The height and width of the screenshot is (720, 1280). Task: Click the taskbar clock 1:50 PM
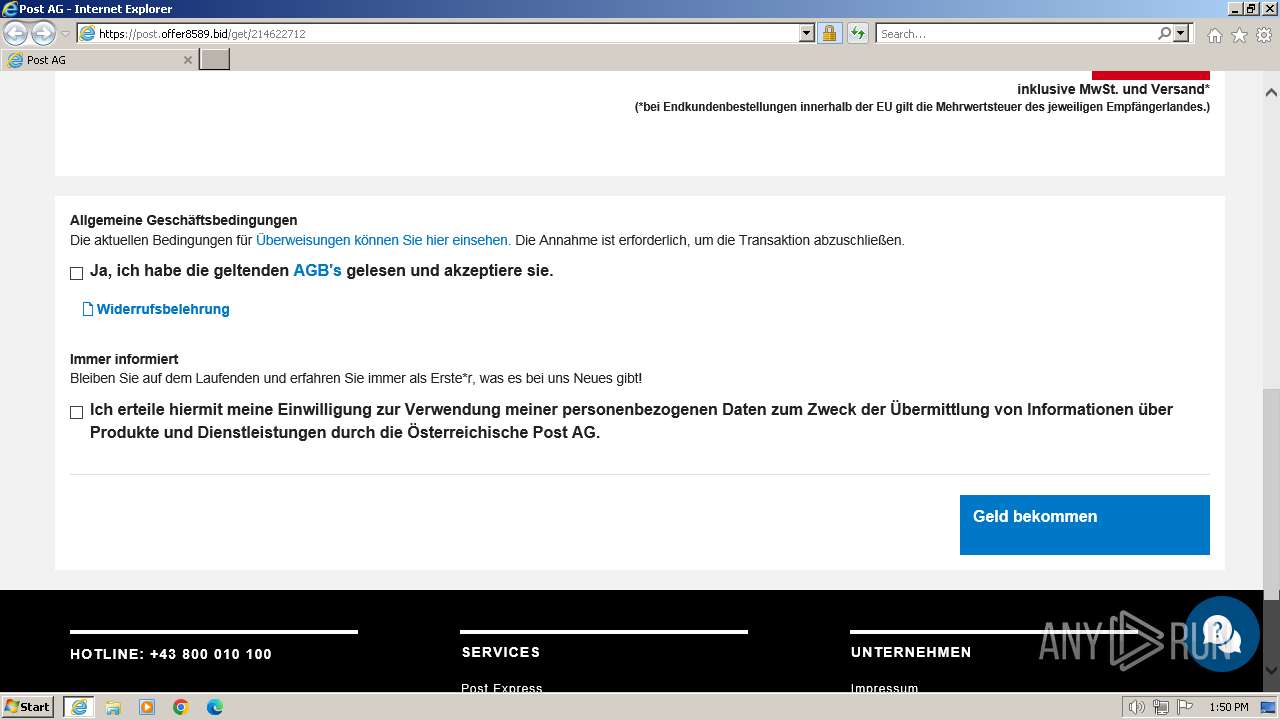[x=1228, y=707]
